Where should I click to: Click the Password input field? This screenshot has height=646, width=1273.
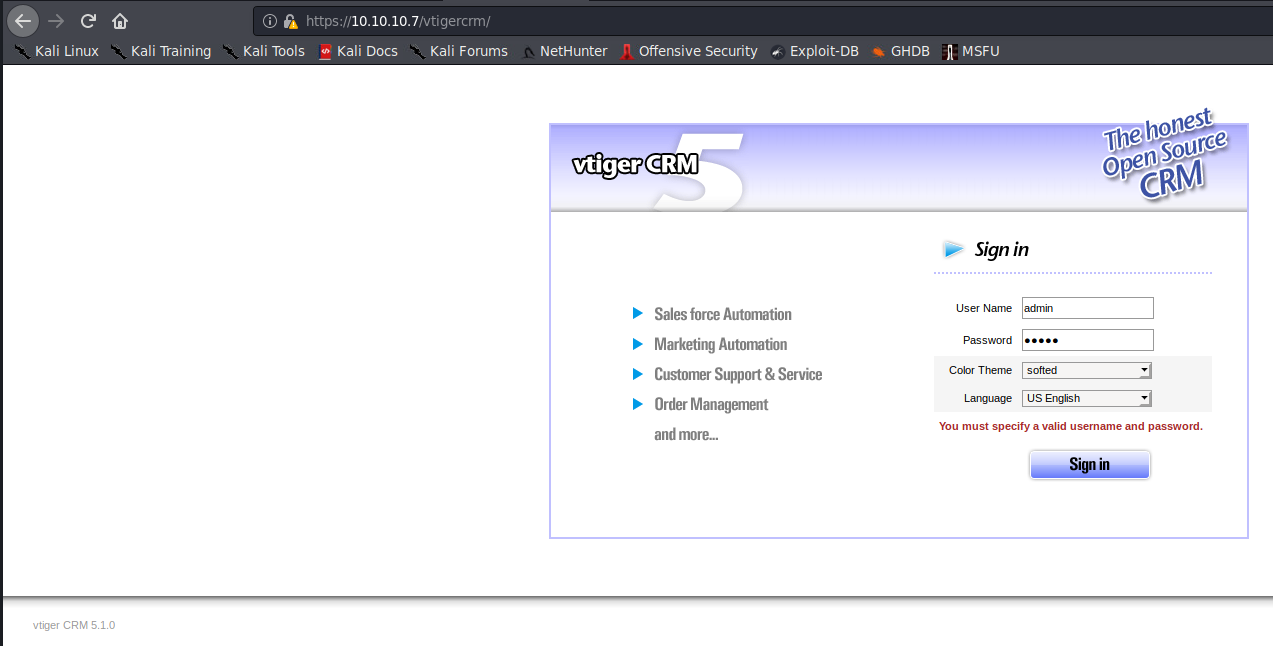[1088, 340]
